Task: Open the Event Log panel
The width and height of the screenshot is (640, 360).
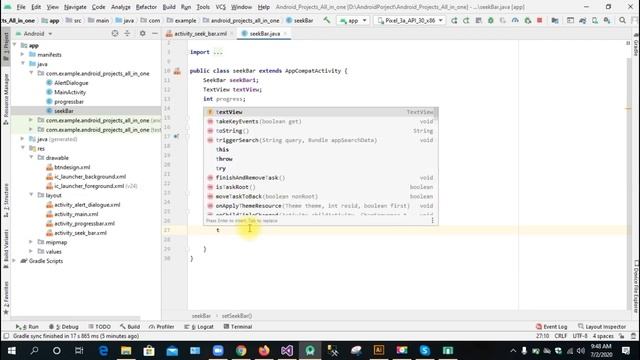Action: point(551,327)
